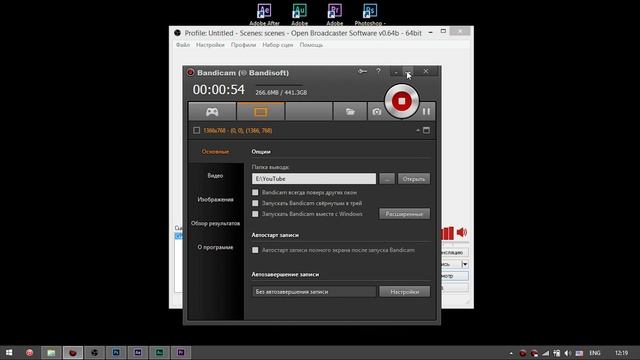Enable Bandicam always on top checkbox
The width and height of the screenshot is (640, 360).
pyautogui.click(x=255, y=192)
